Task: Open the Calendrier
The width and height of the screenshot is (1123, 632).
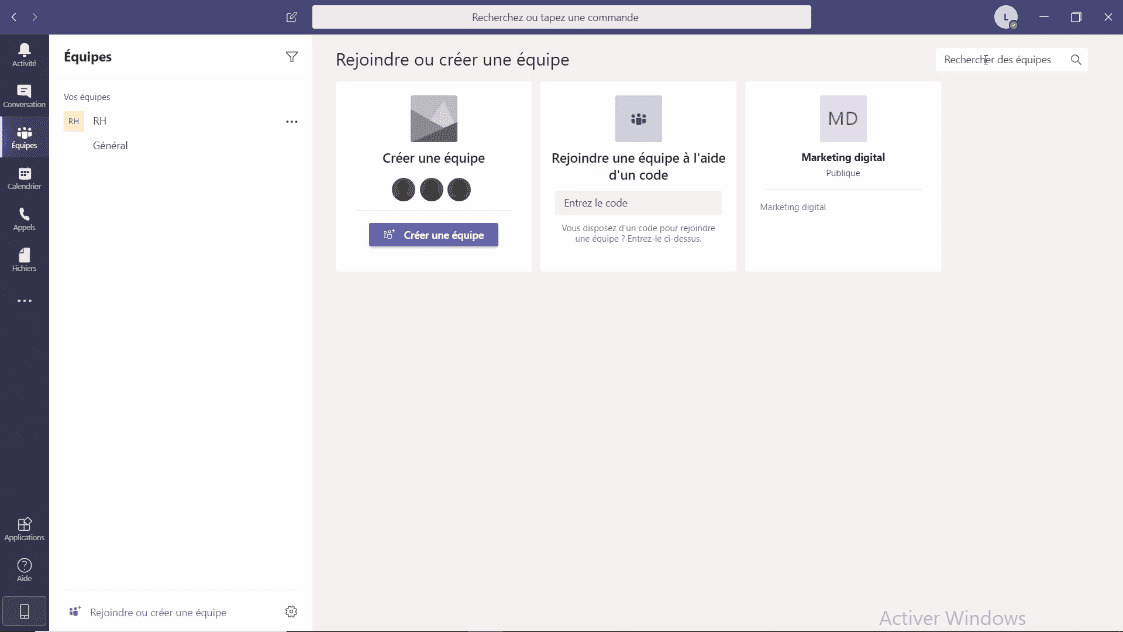Action: (23, 177)
